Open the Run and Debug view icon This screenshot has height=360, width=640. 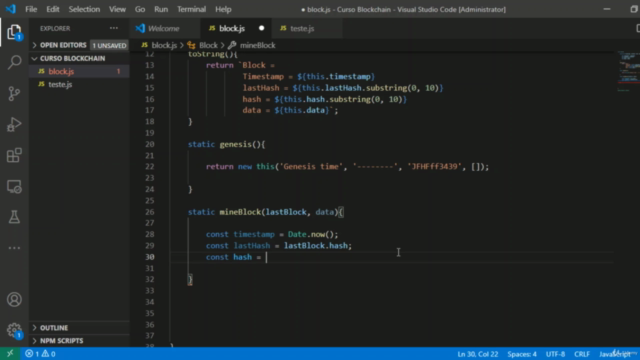[14, 124]
